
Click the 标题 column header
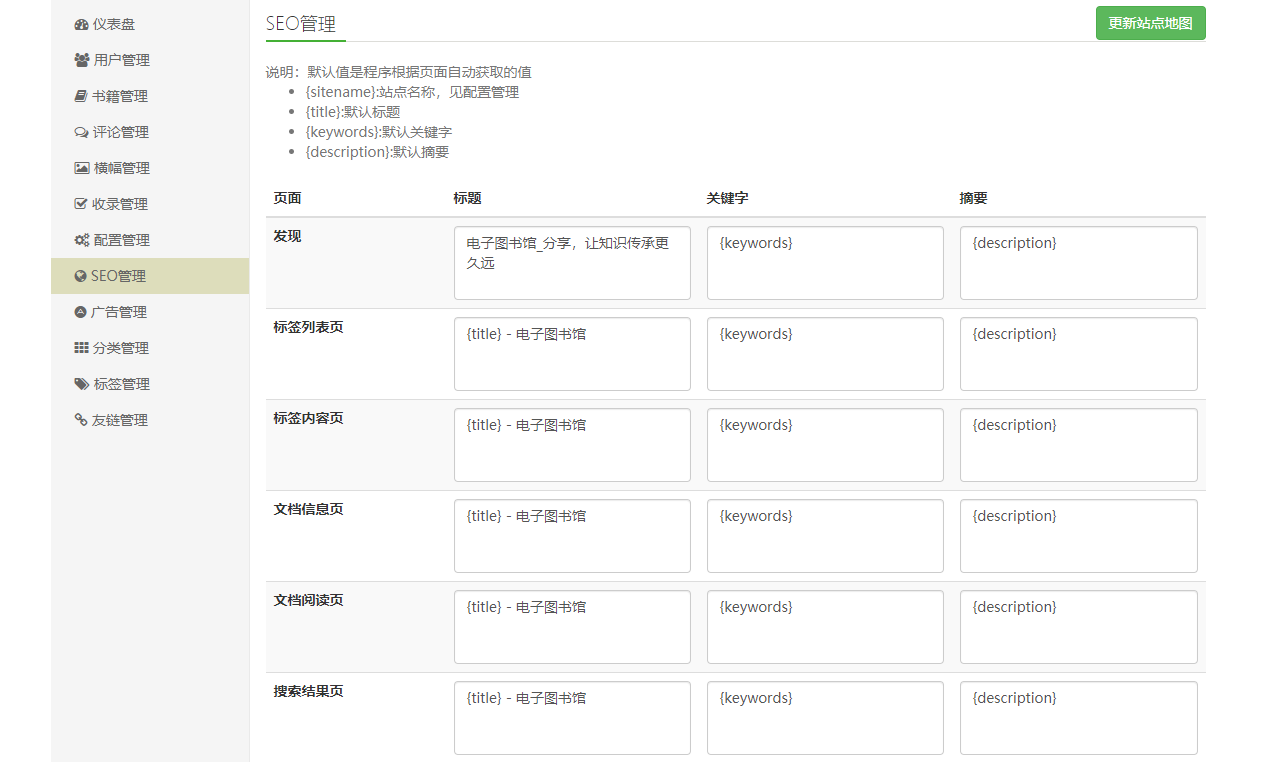[x=467, y=198]
